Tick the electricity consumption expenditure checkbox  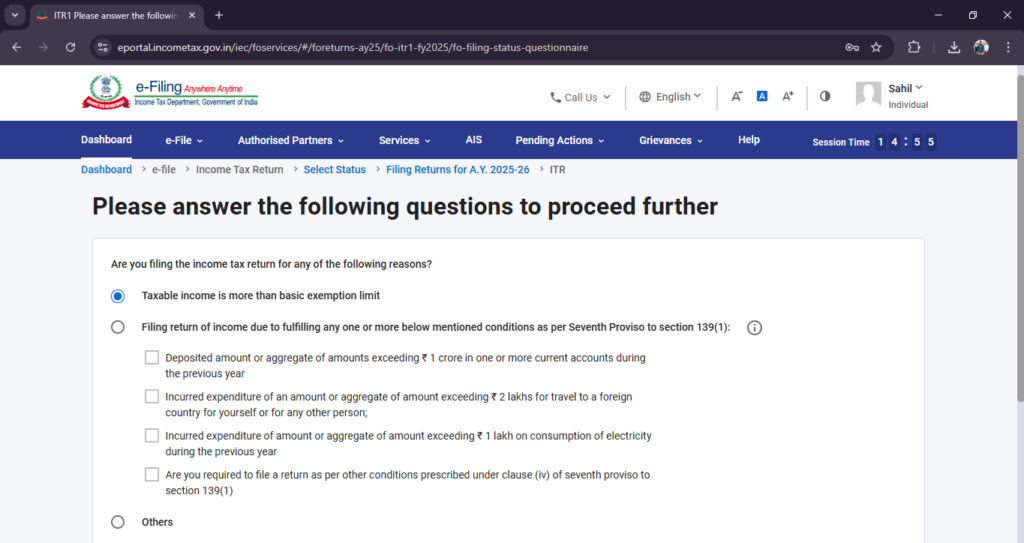pos(152,435)
